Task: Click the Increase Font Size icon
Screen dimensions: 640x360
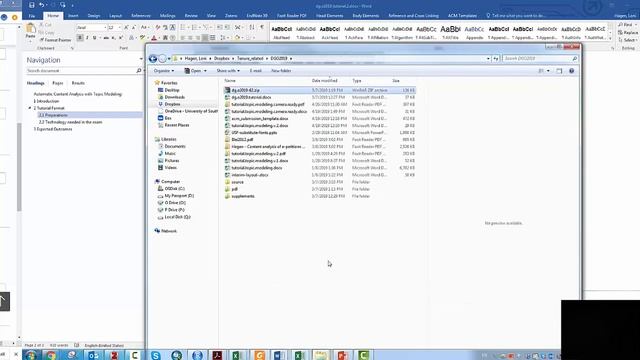Action: pos(126,27)
